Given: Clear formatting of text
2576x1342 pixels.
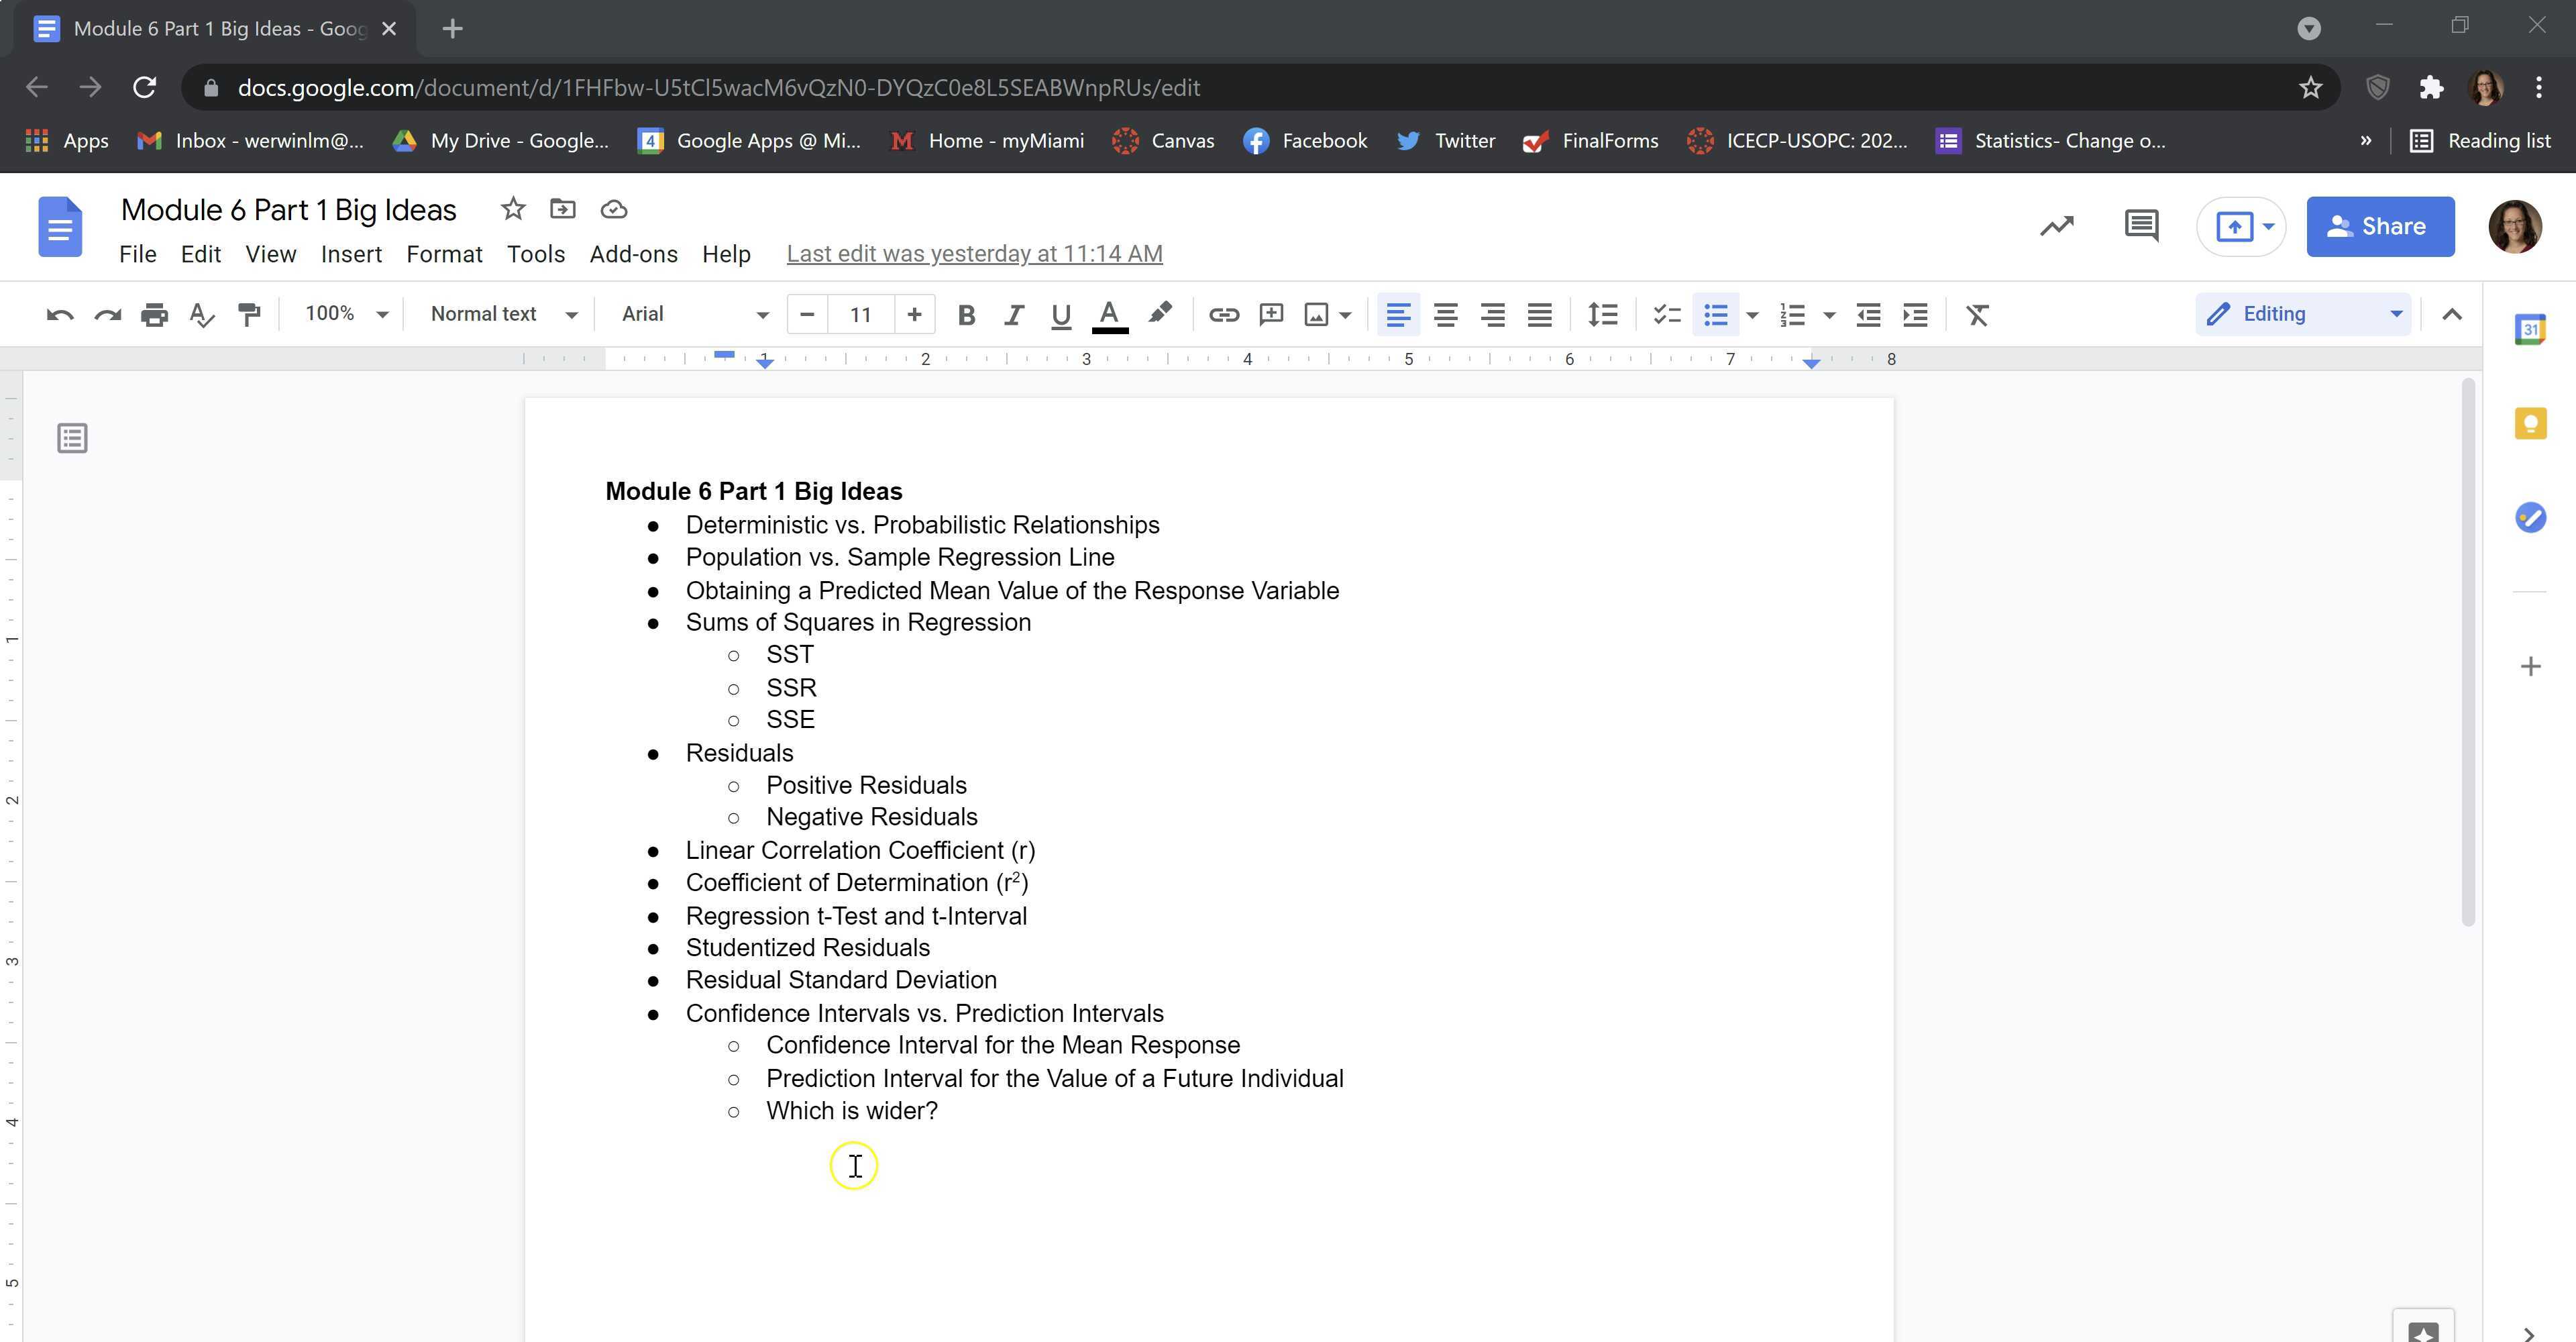Looking at the screenshot, I should tap(1977, 314).
